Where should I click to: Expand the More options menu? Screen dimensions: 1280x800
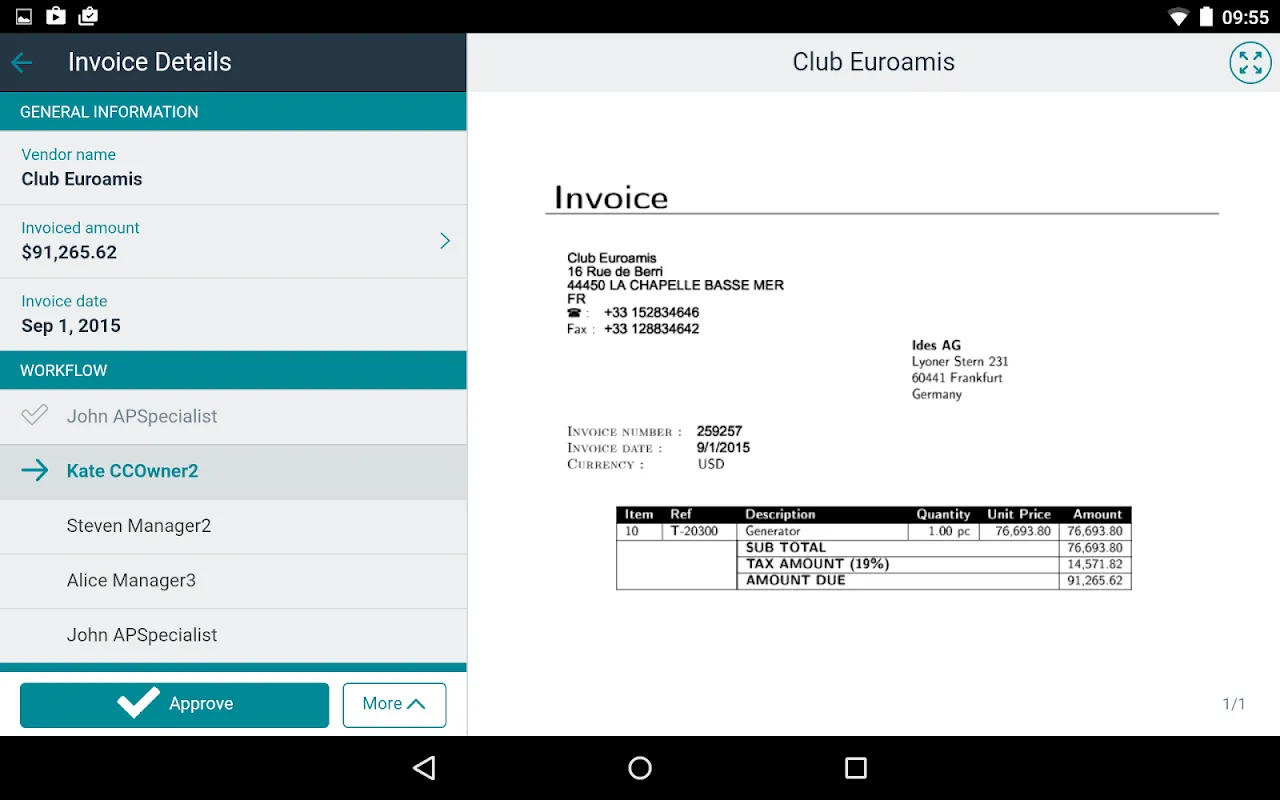pyautogui.click(x=394, y=704)
